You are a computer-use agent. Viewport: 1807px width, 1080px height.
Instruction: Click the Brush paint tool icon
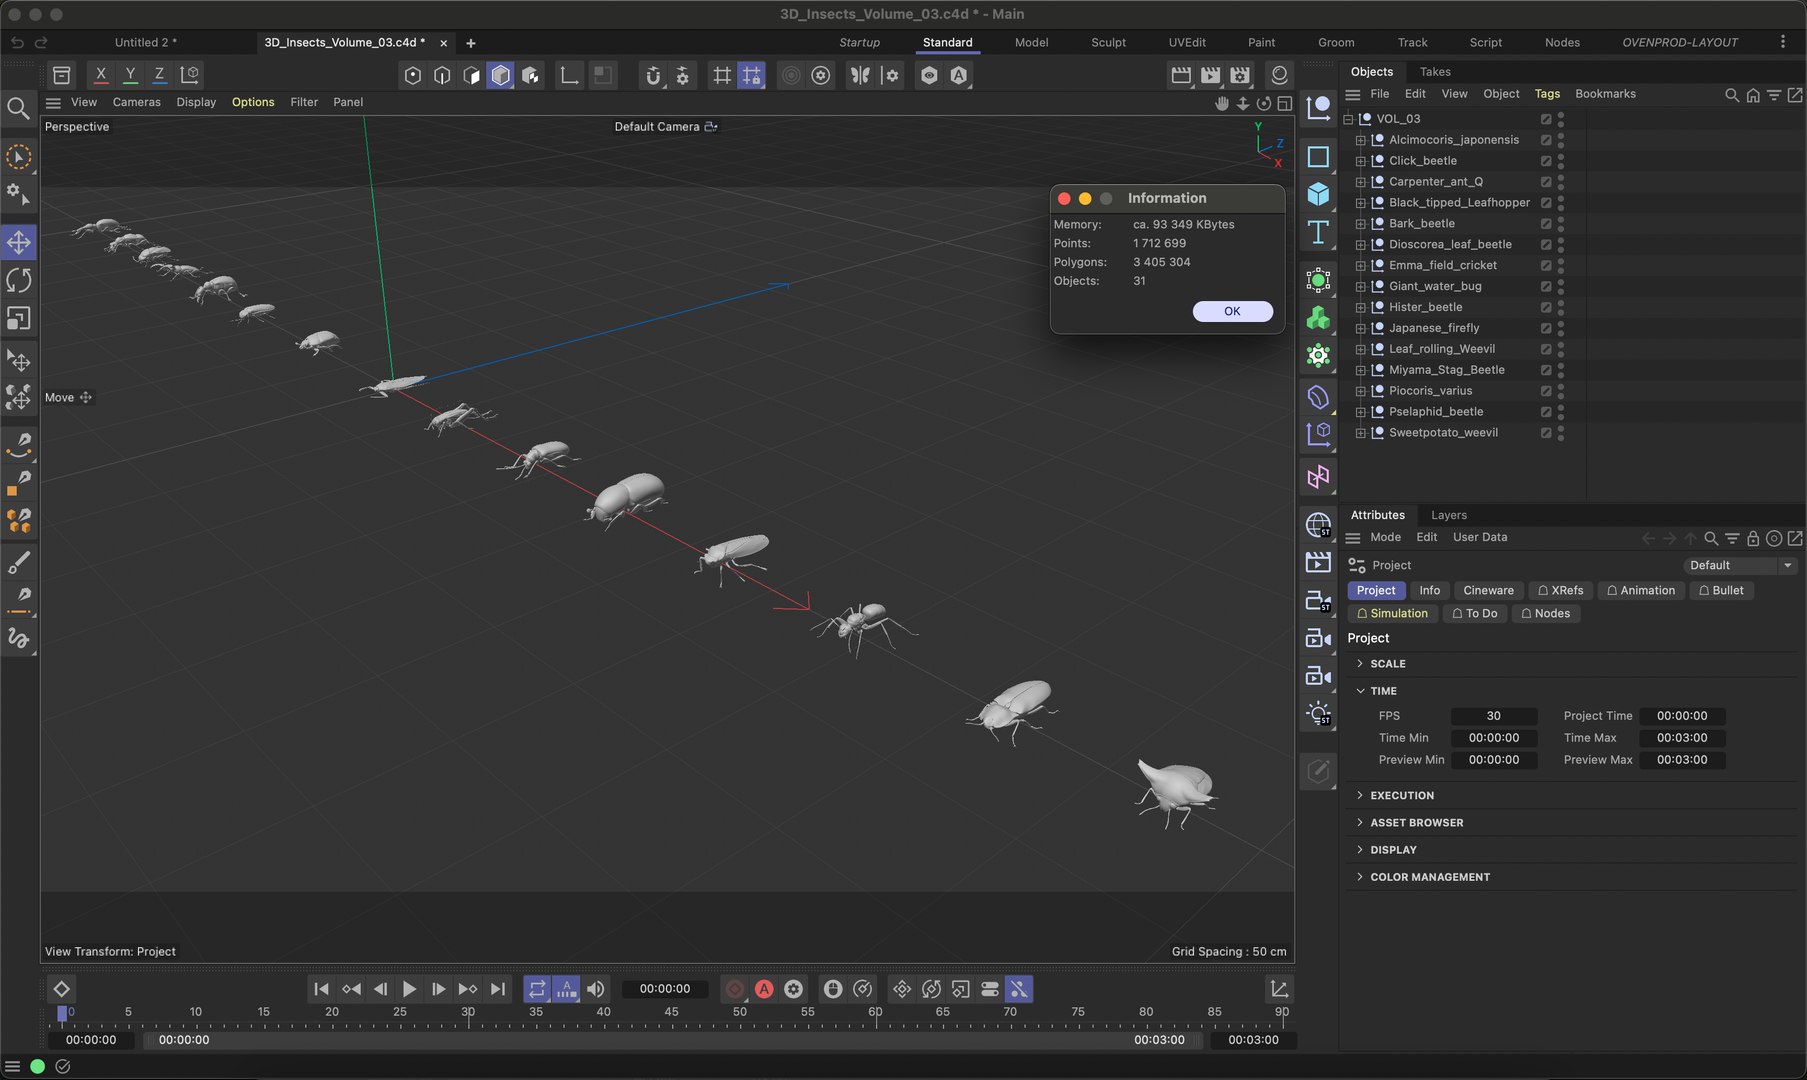[x=19, y=562]
